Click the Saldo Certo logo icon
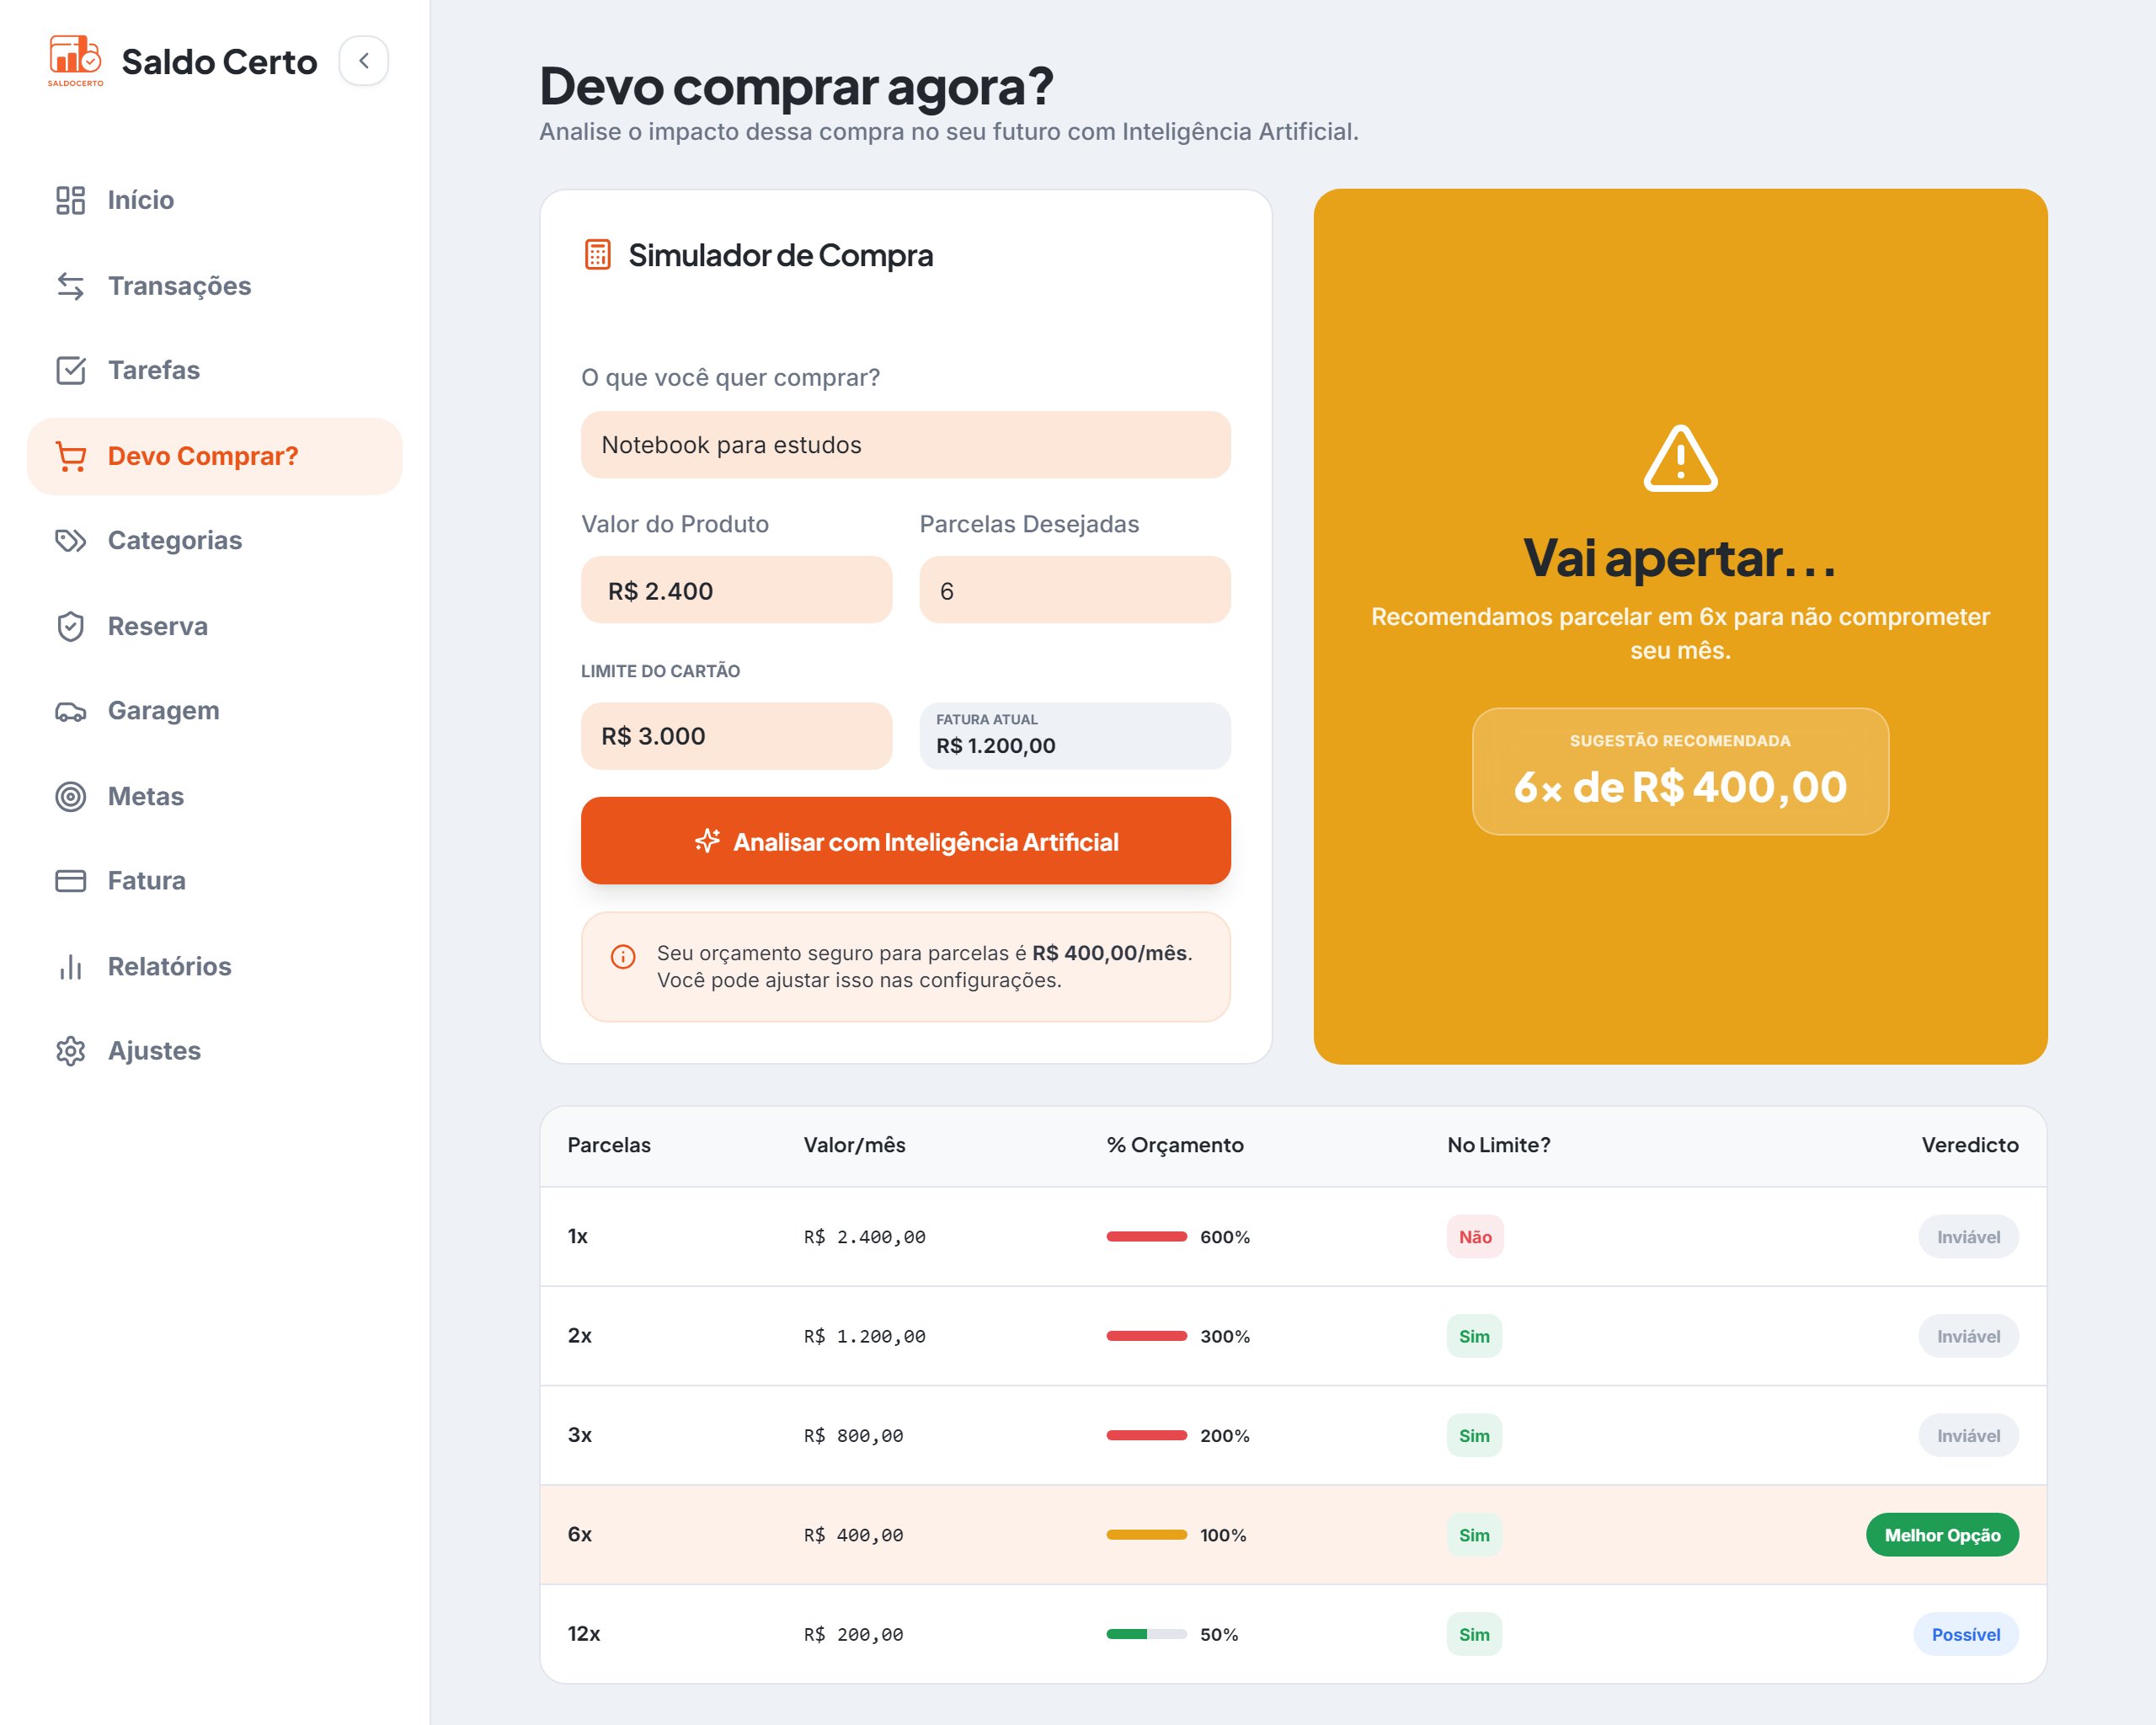The width and height of the screenshot is (2156, 1725). [75, 60]
